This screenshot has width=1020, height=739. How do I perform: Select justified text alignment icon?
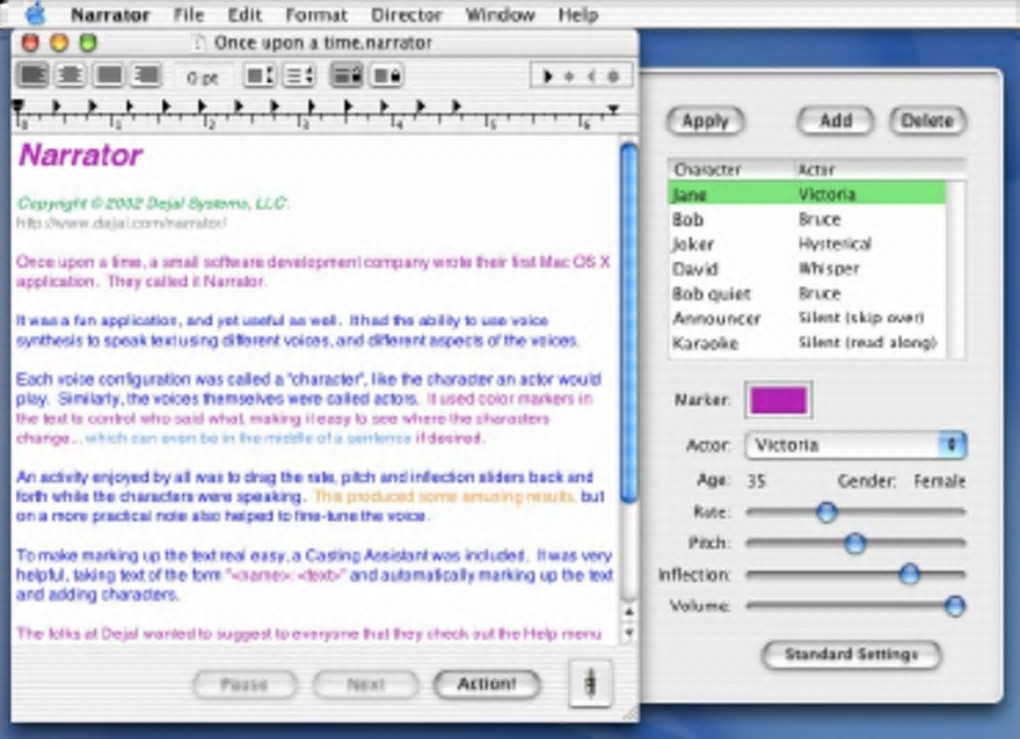tap(108, 75)
